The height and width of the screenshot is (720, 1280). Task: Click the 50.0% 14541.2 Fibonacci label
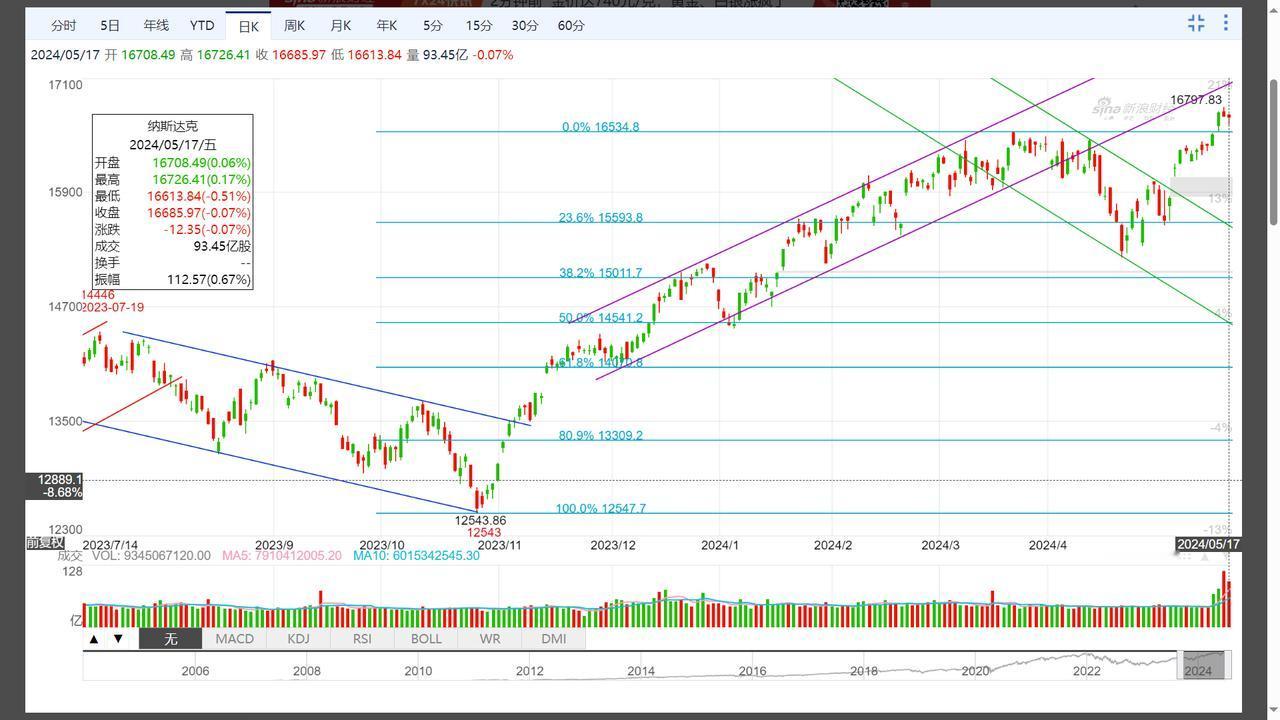[x=600, y=318]
